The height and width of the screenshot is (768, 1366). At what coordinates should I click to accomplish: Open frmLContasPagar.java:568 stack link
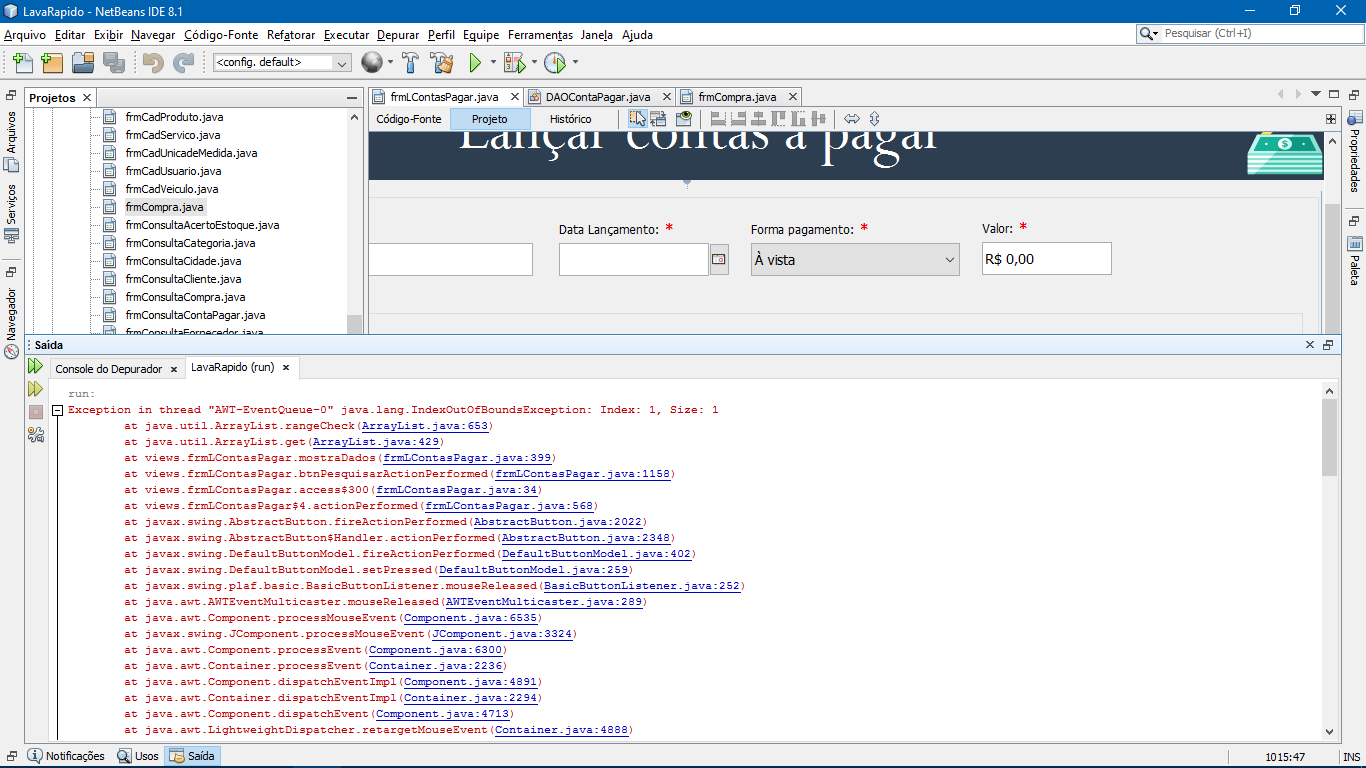509,506
